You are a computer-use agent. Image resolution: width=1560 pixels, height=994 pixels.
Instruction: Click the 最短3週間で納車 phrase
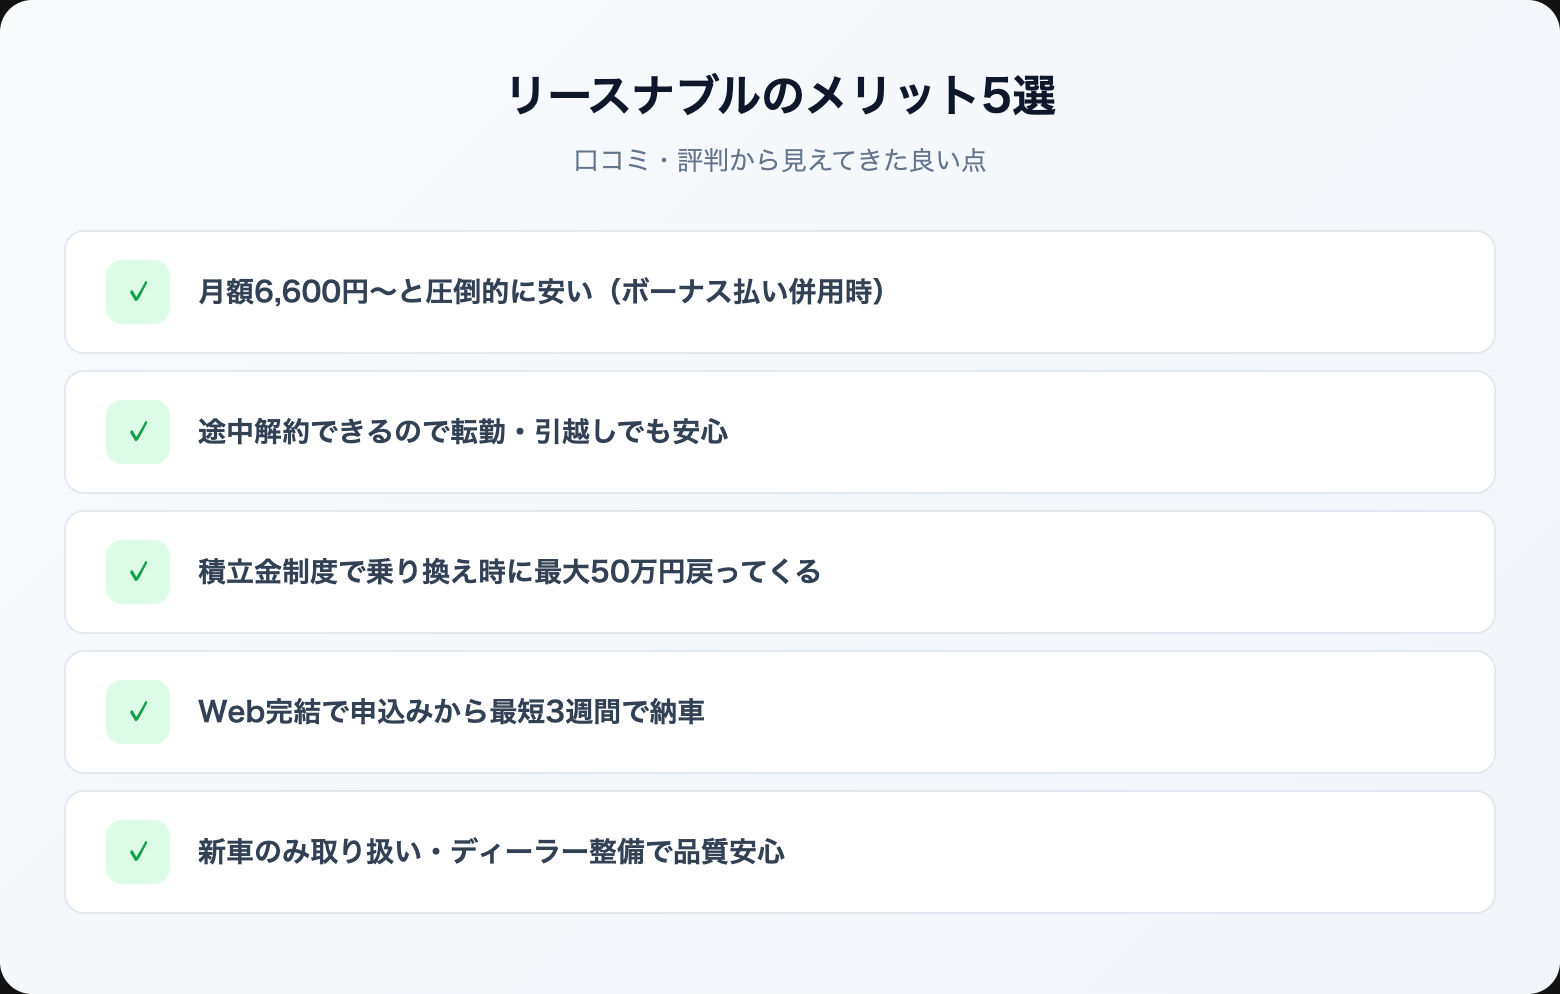coord(597,712)
